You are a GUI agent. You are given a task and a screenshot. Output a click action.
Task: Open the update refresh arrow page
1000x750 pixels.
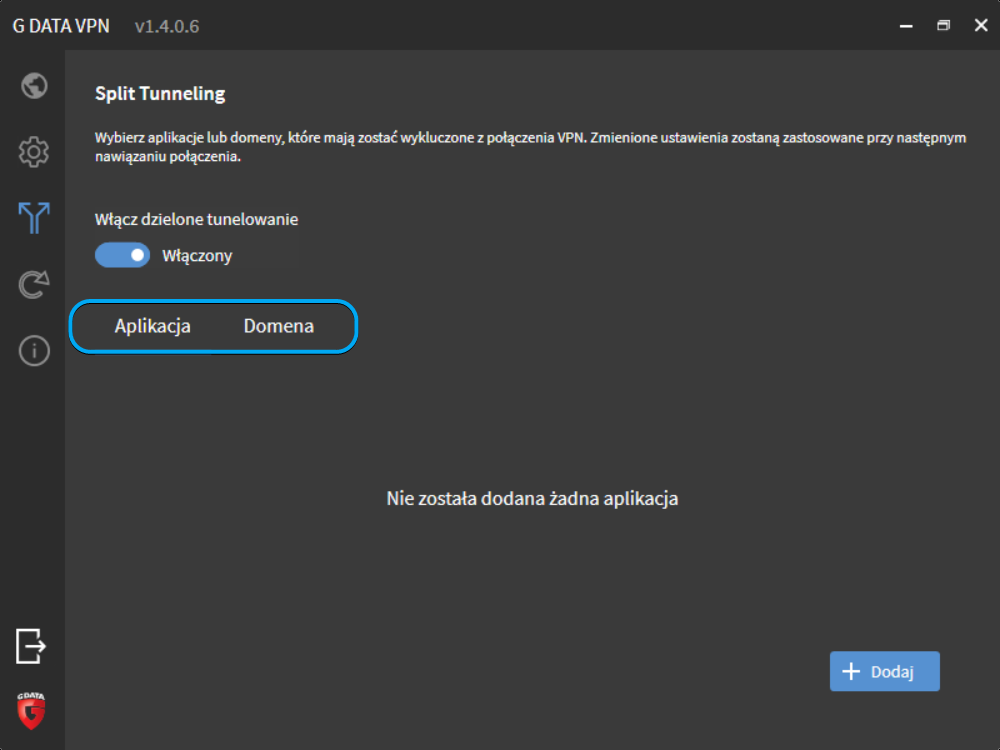point(34,285)
